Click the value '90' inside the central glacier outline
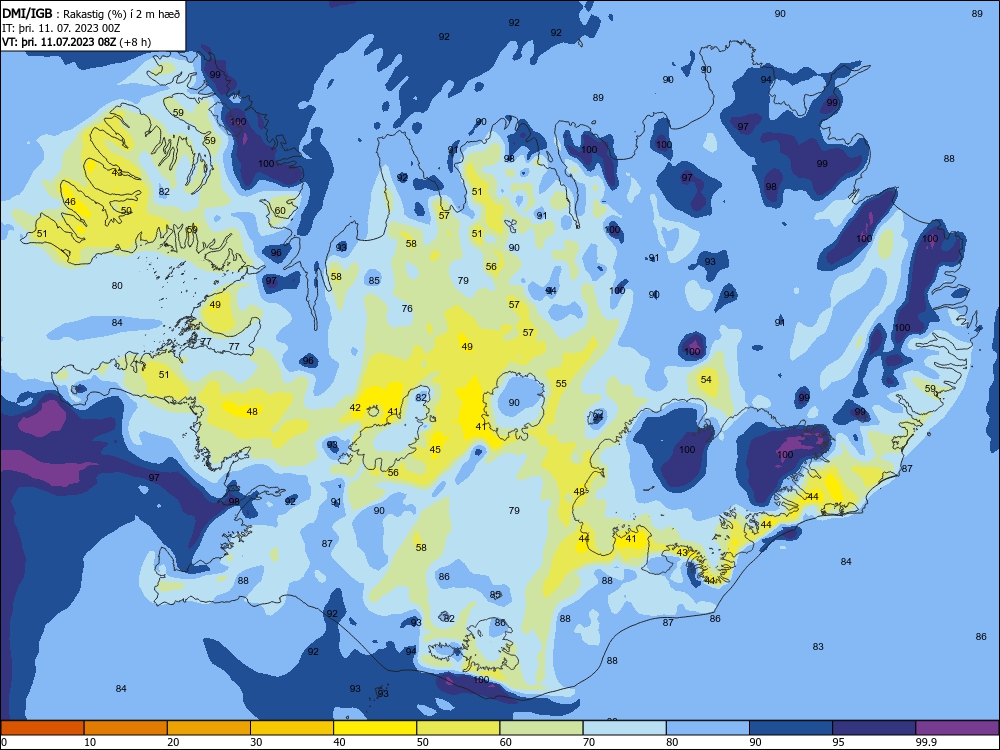 (514, 403)
